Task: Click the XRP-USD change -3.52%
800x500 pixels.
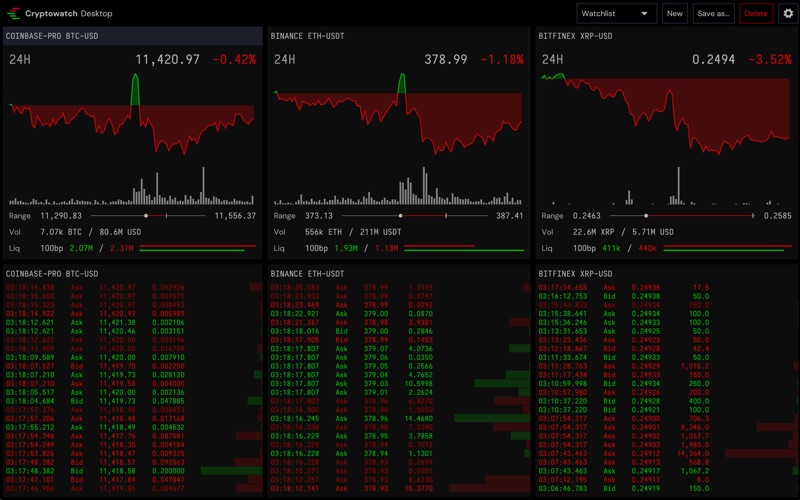Action: (x=770, y=60)
